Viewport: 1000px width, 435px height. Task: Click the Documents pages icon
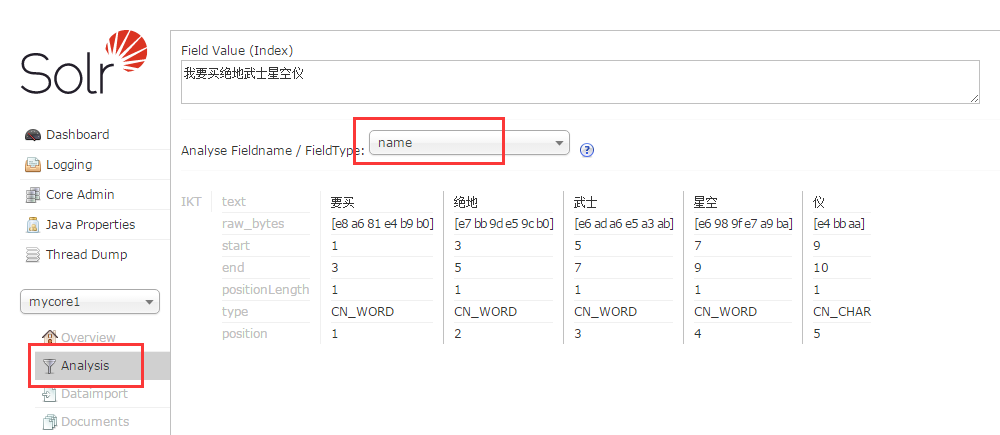49,422
